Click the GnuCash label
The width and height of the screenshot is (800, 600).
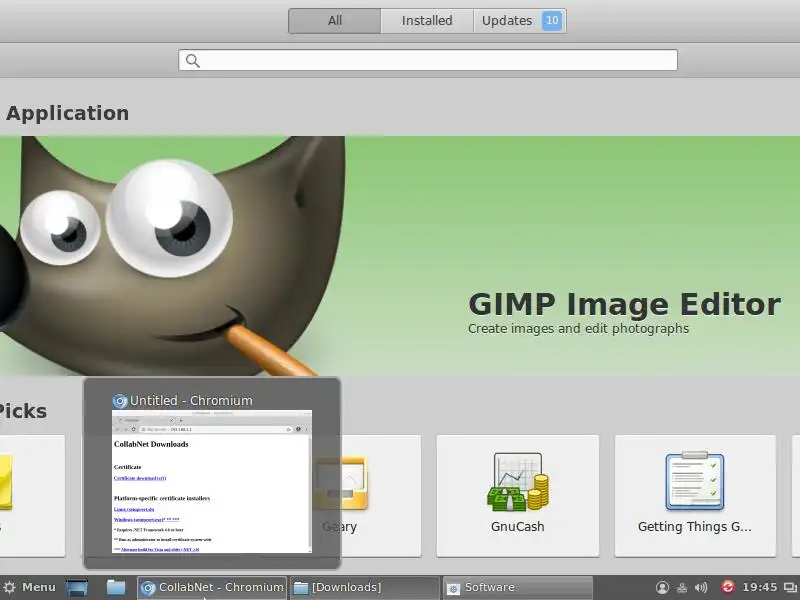[x=517, y=527]
